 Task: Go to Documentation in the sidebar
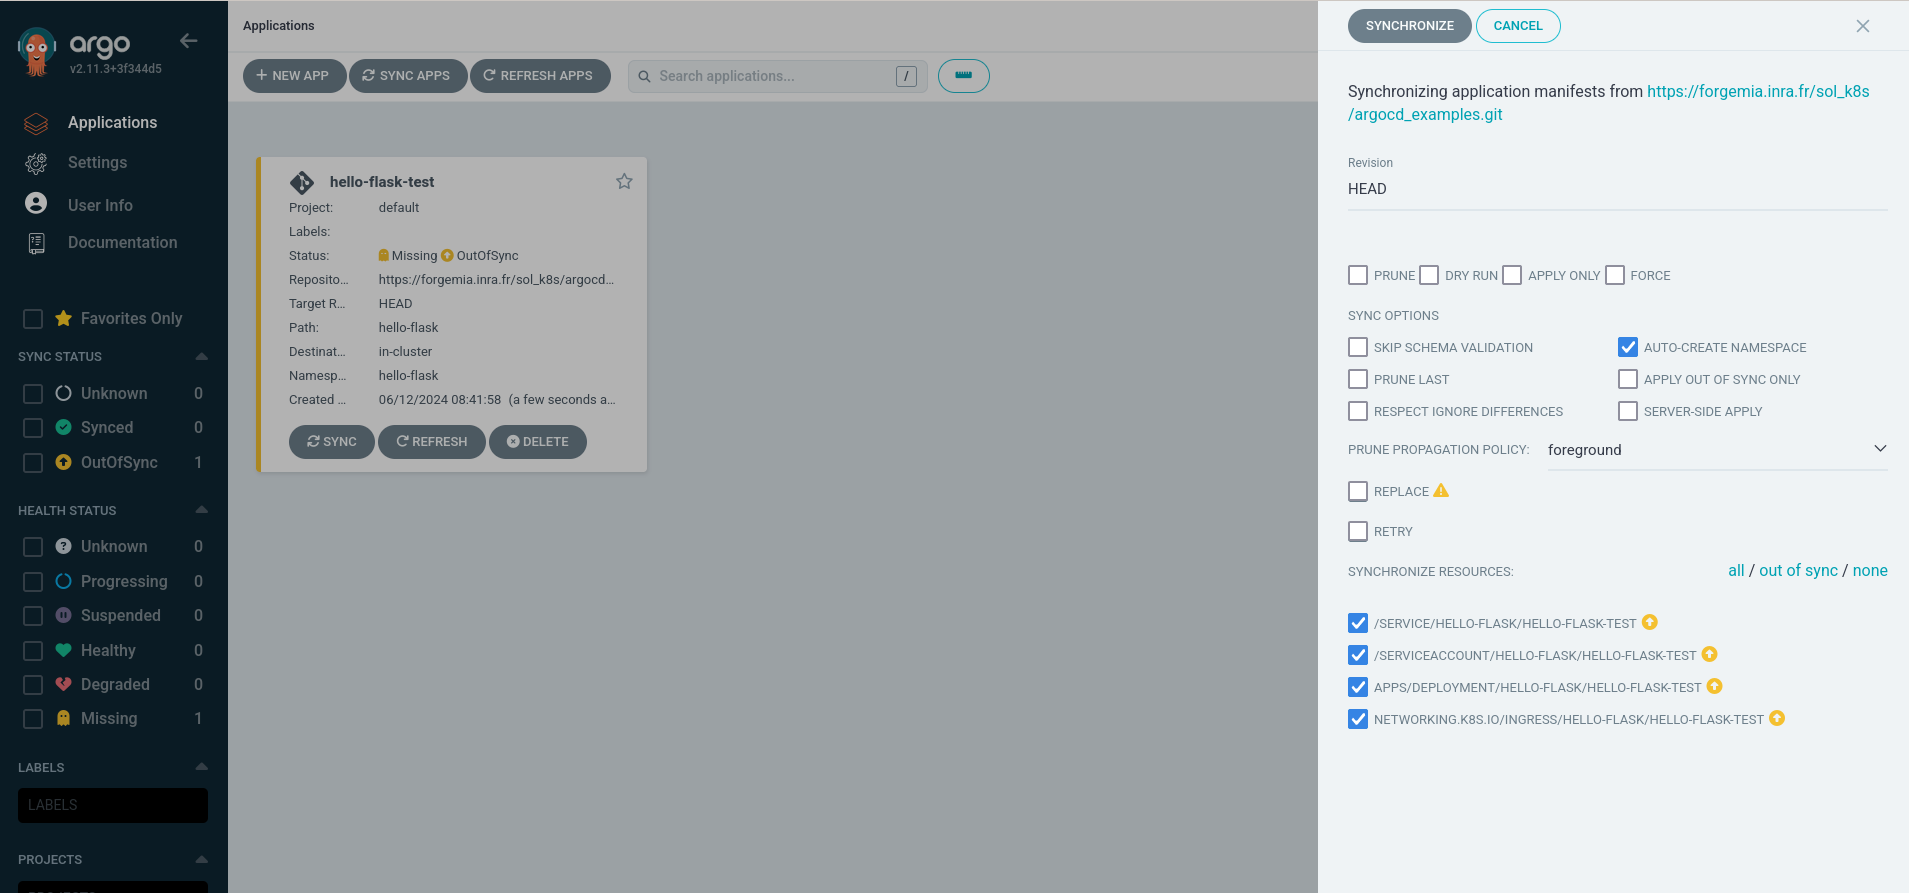[122, 243]
